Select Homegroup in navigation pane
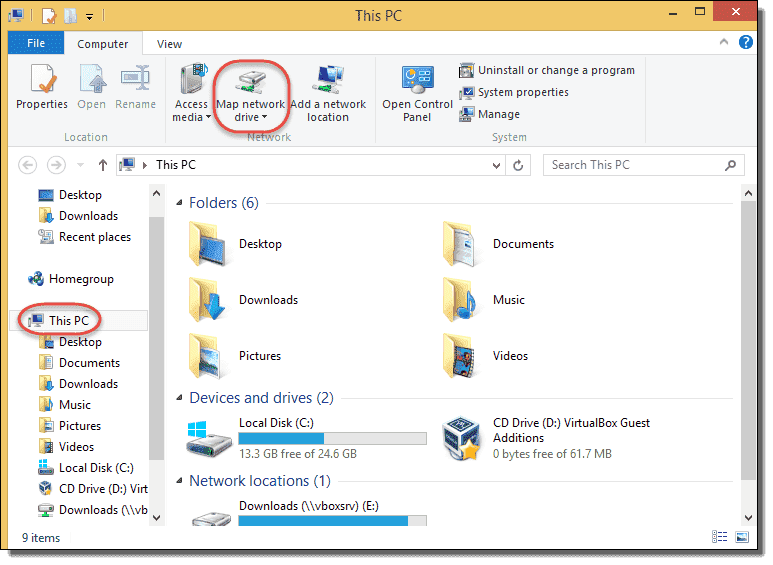 pyautogui.click(x=71, y=279)
